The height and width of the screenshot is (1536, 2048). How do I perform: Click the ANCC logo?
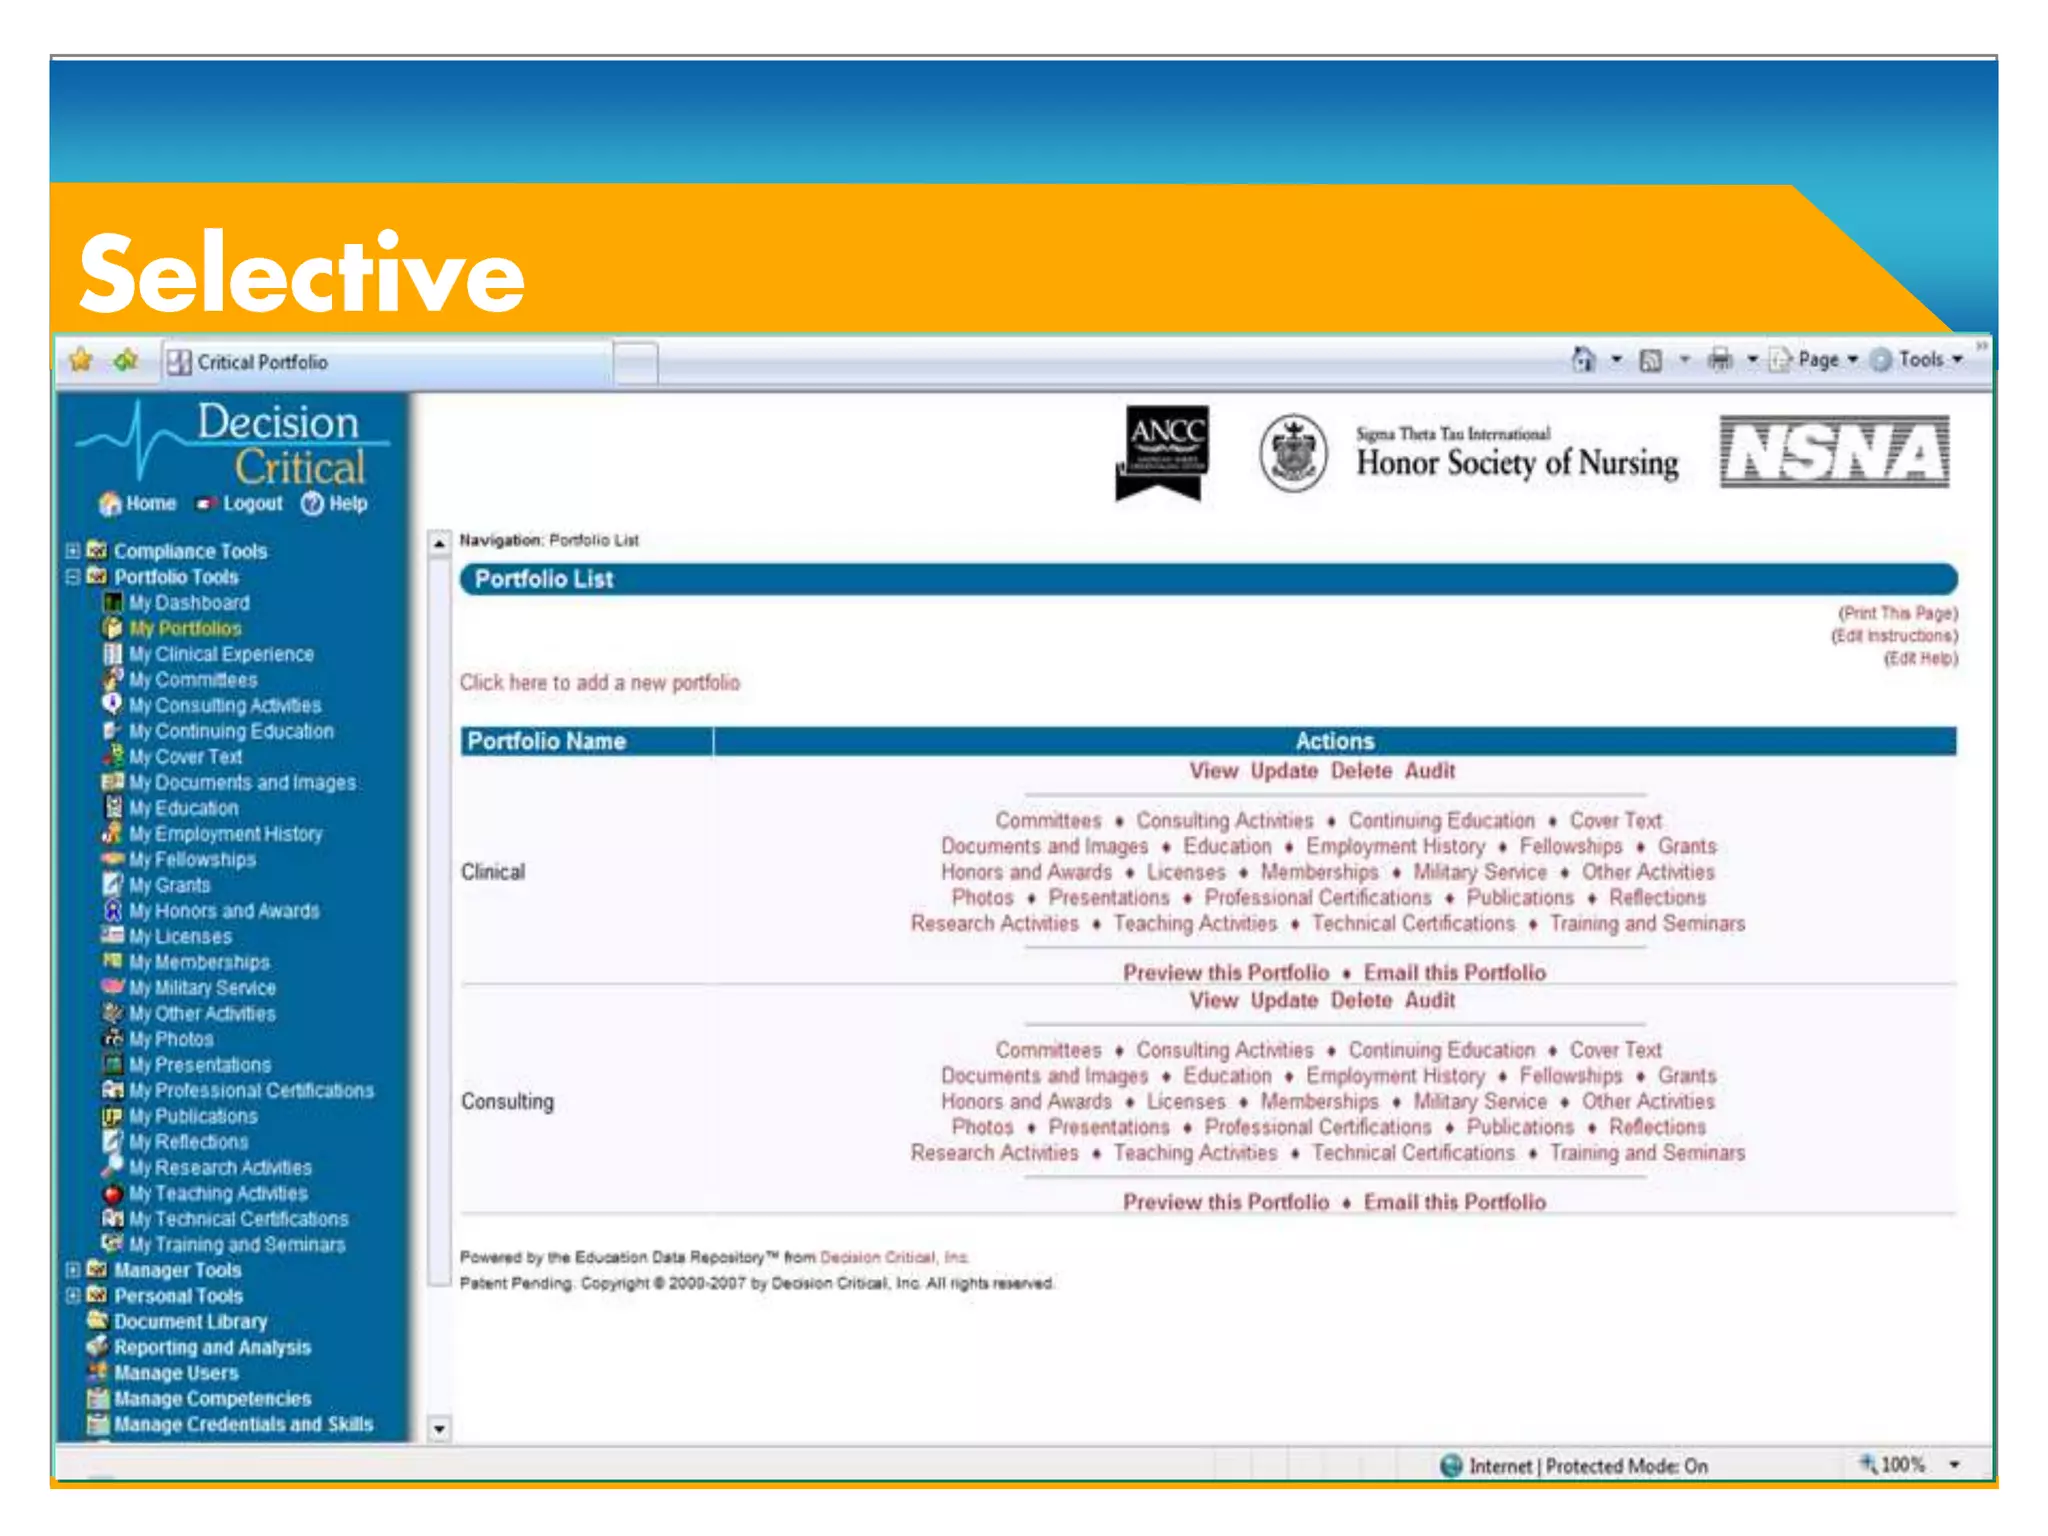[x=1163, y=452]
